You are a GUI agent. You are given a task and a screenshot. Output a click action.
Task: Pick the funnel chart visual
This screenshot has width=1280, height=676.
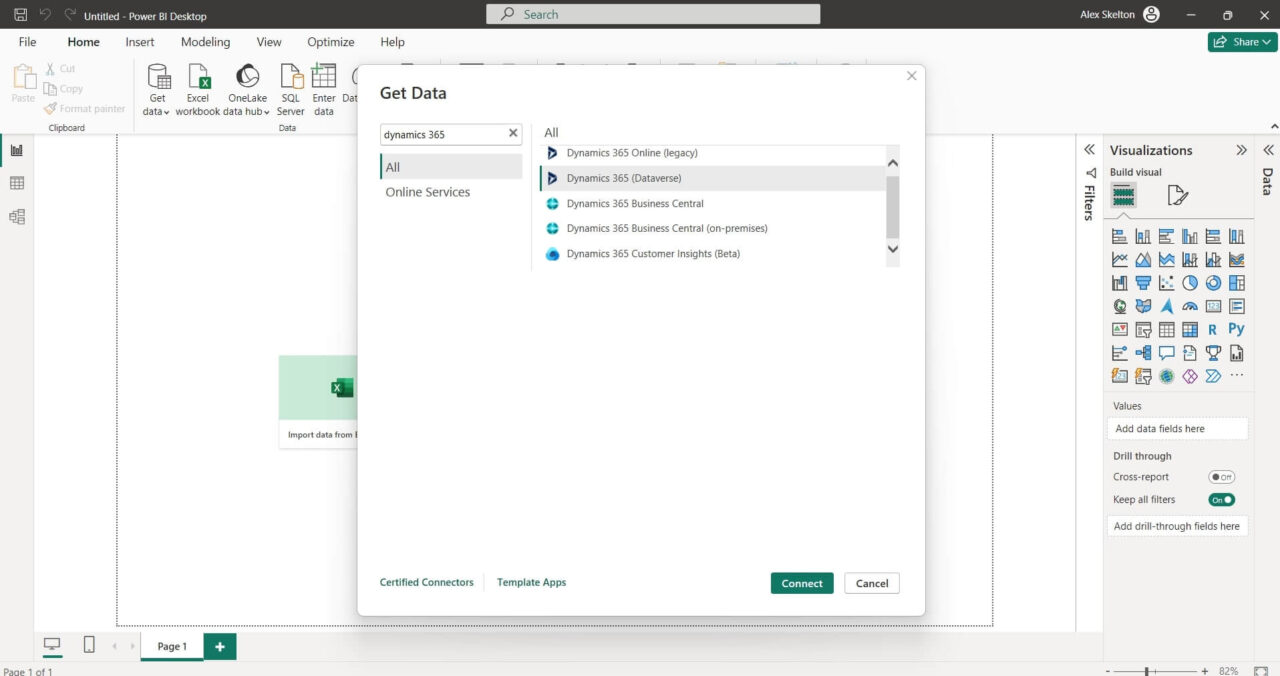1143,283
